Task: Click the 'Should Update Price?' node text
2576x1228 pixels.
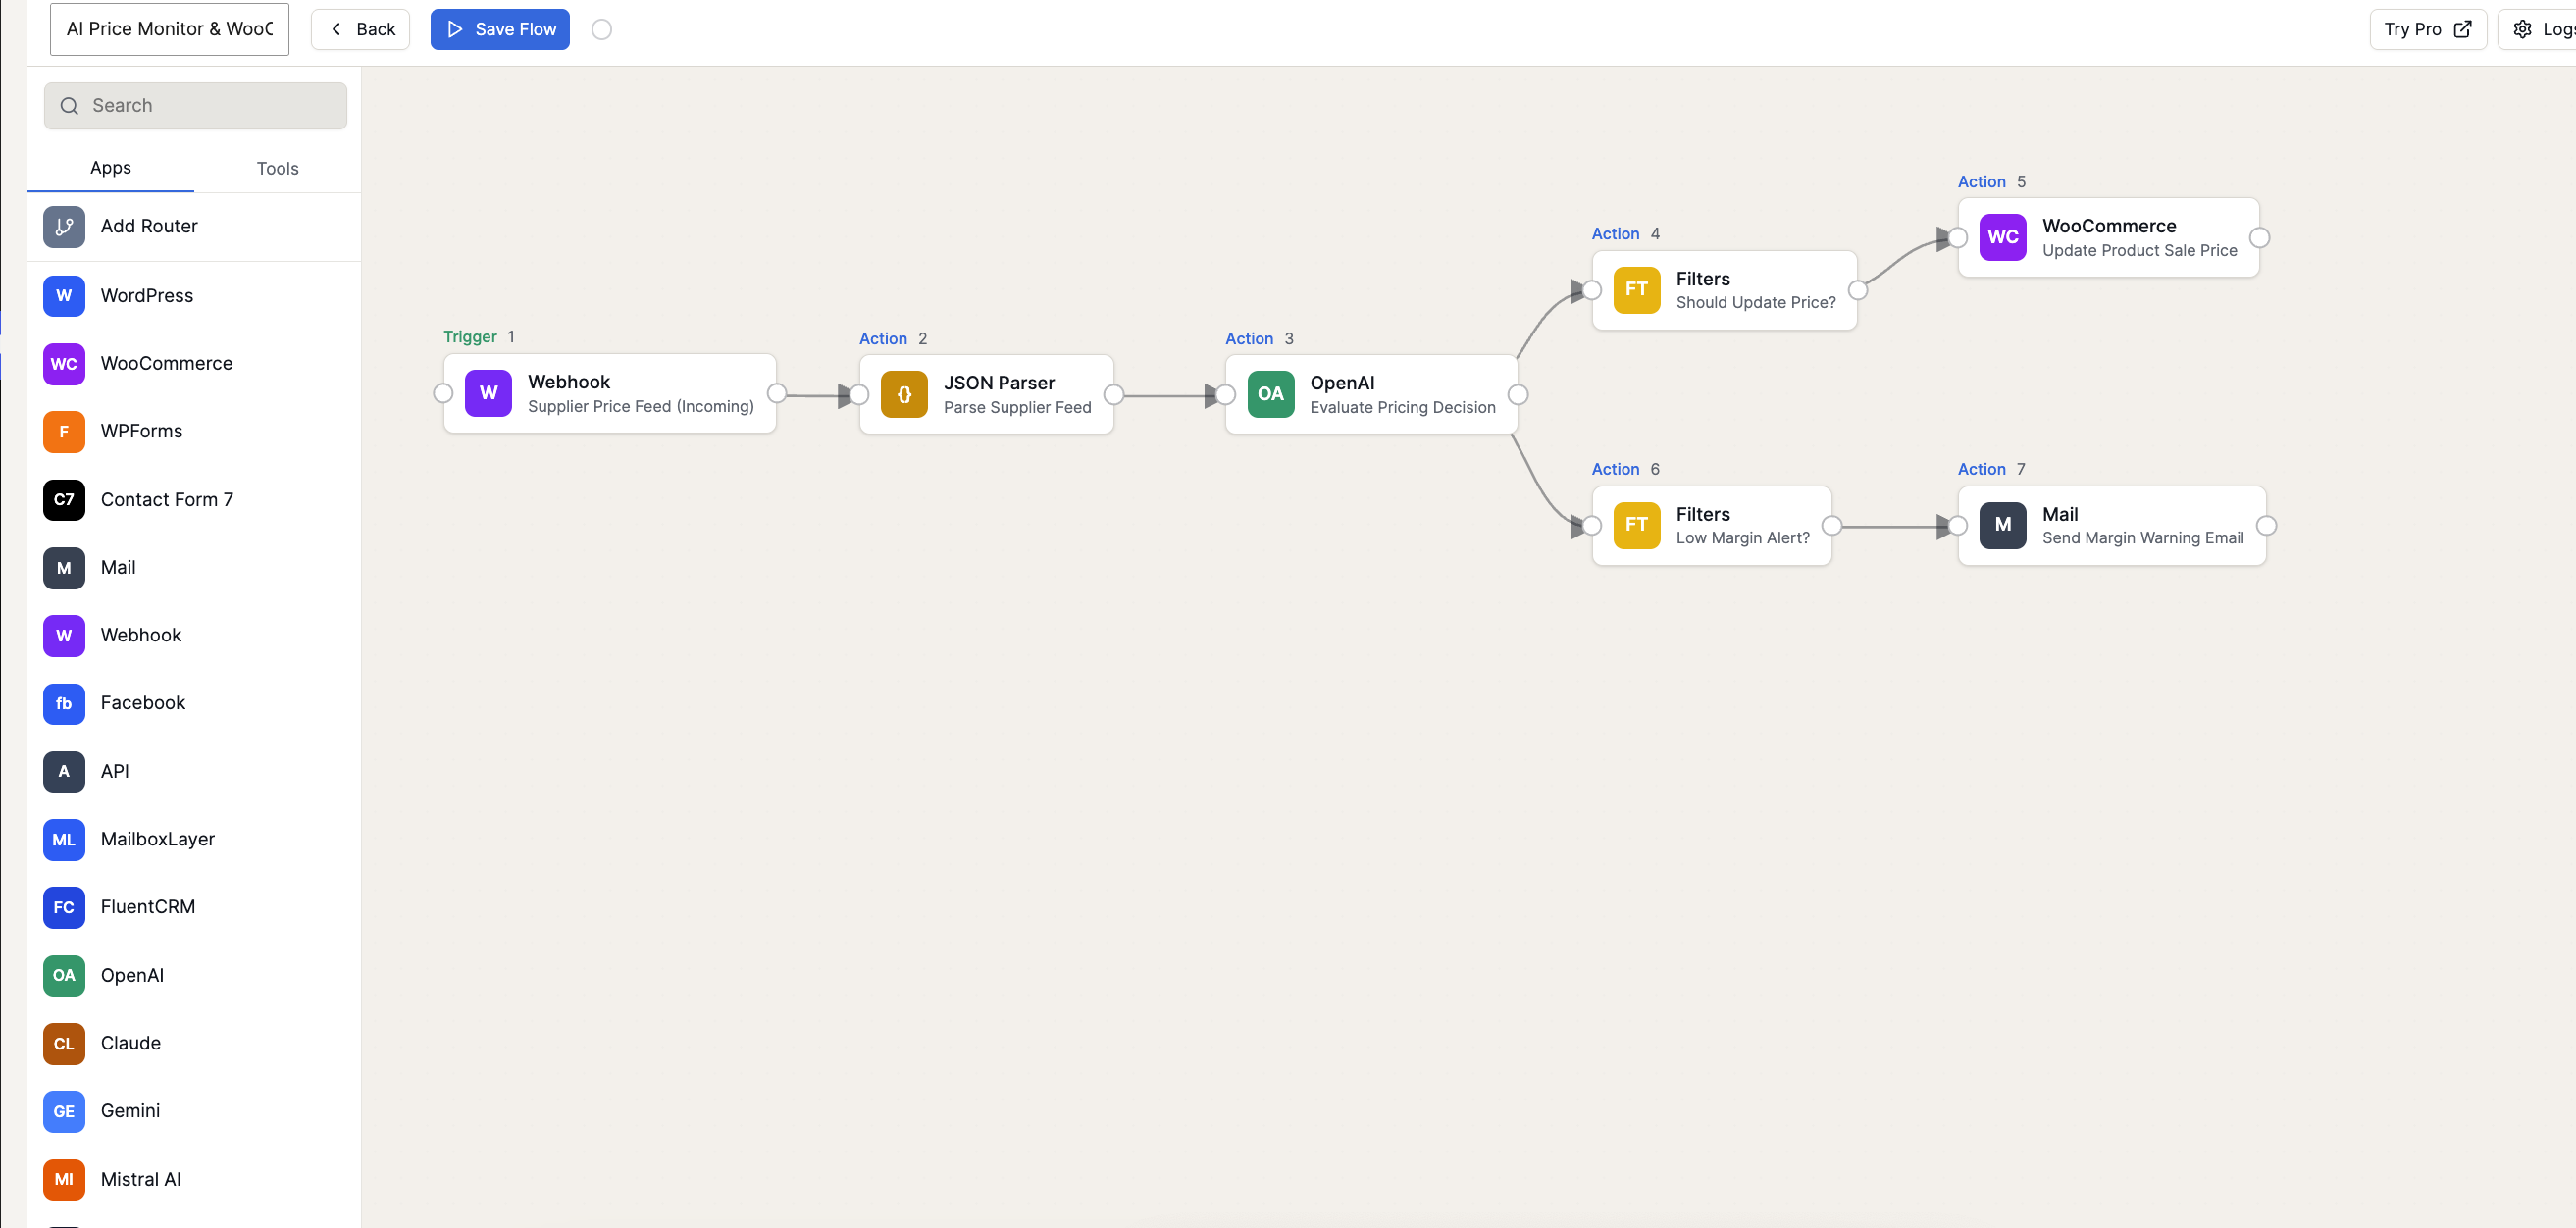Action: point(1756,303)
